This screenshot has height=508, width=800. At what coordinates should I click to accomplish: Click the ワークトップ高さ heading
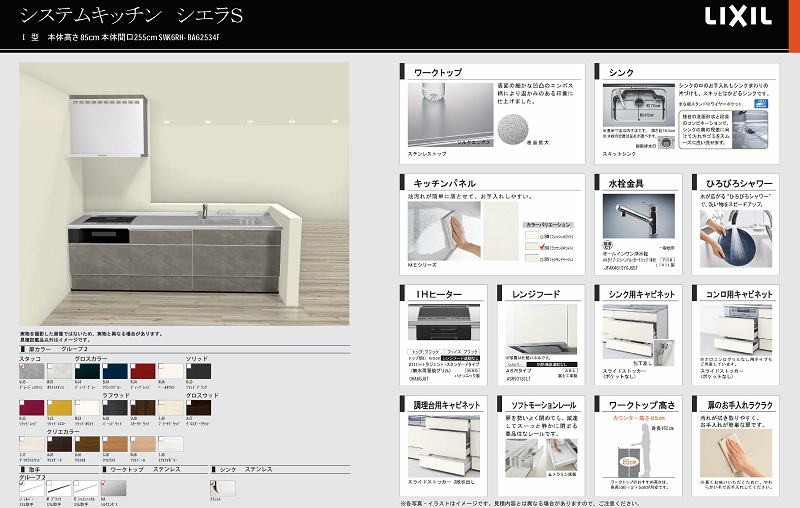coord(641,405)
